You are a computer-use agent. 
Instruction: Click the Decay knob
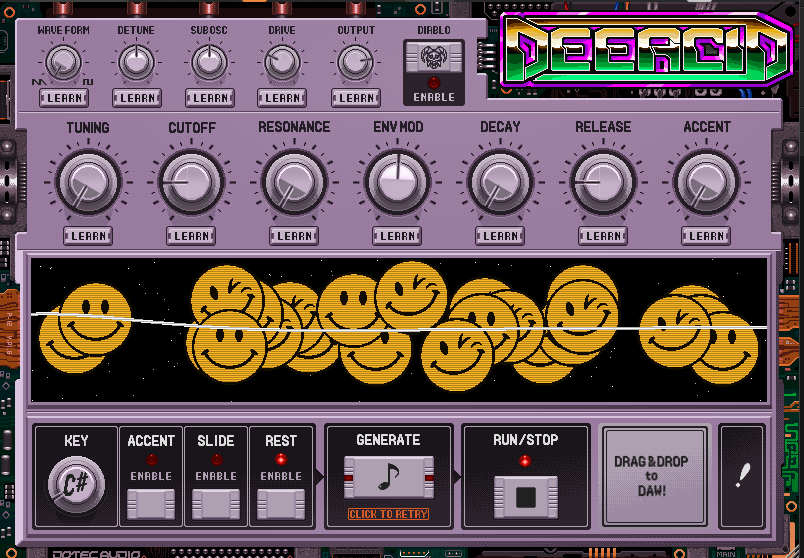click(x=500, y=182)
